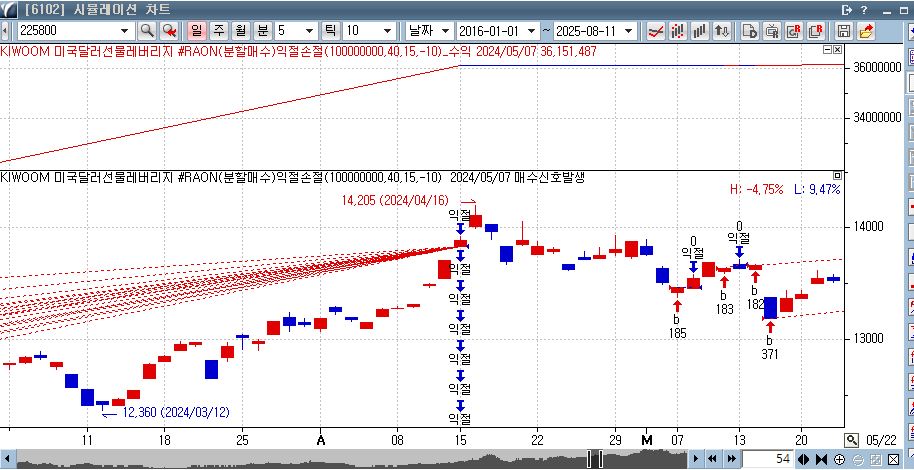This screenshot has height=470, width=914.
Task: Click the save chart floppy disk icon
Action: 843,31
